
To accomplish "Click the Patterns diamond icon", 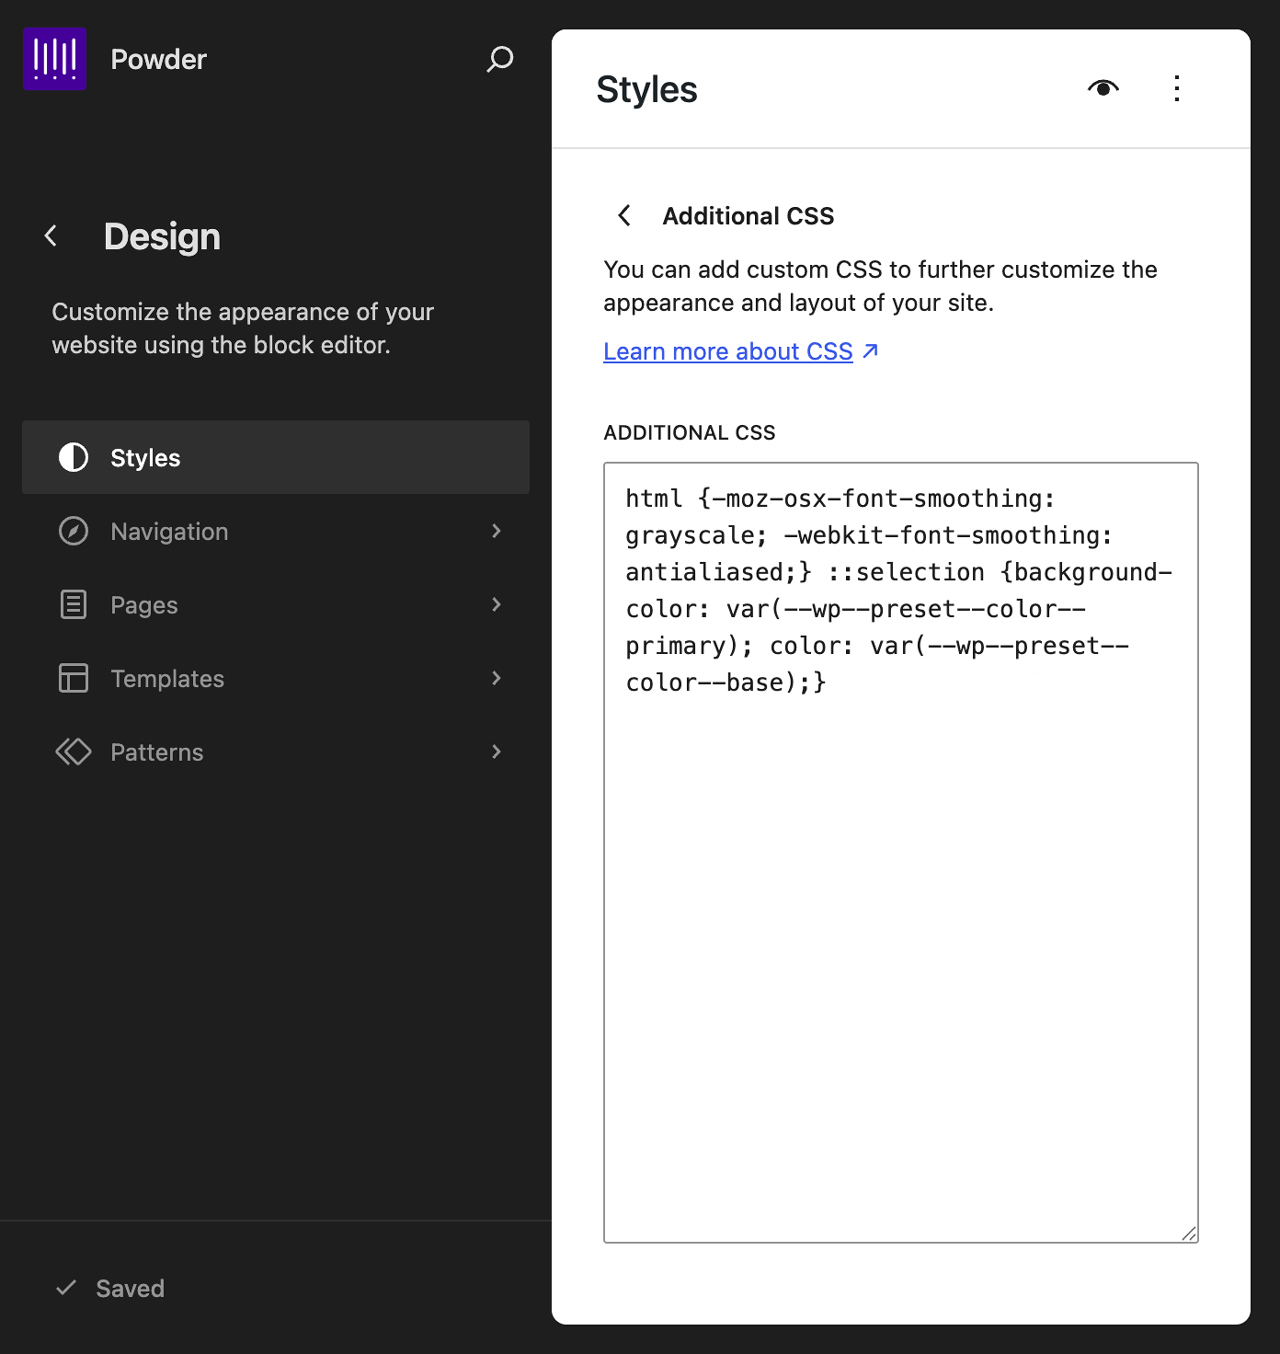I will tap(73, 752).
